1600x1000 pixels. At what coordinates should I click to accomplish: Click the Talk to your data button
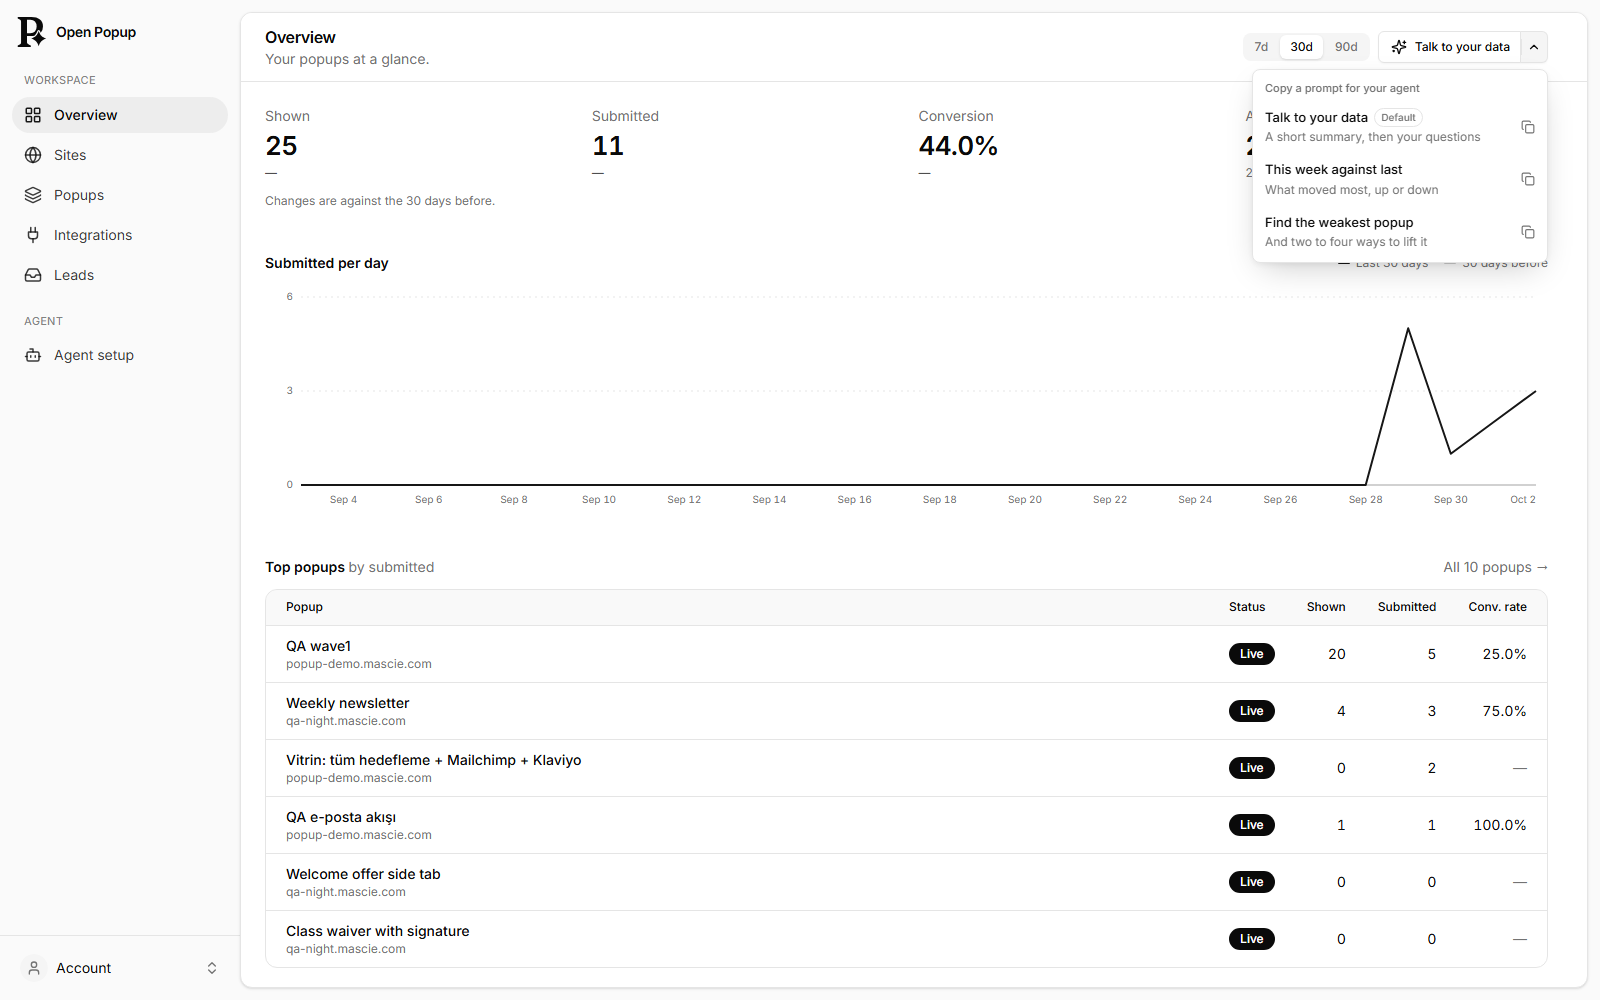tap(1450, 47)
